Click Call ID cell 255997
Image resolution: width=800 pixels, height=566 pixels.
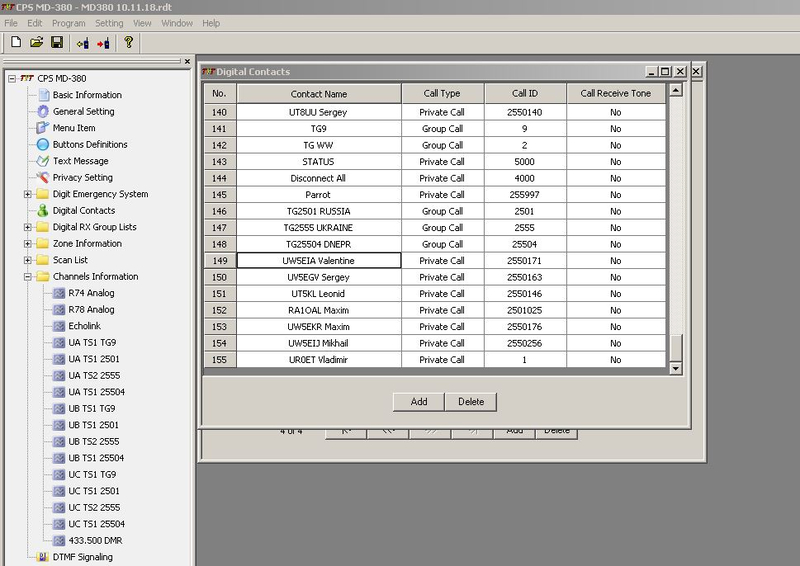coord(525,194)
